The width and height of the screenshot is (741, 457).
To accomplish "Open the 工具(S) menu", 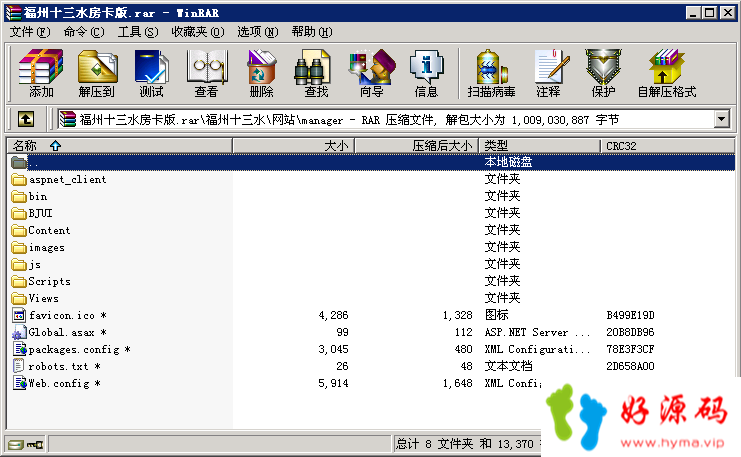I will (138, 32).
